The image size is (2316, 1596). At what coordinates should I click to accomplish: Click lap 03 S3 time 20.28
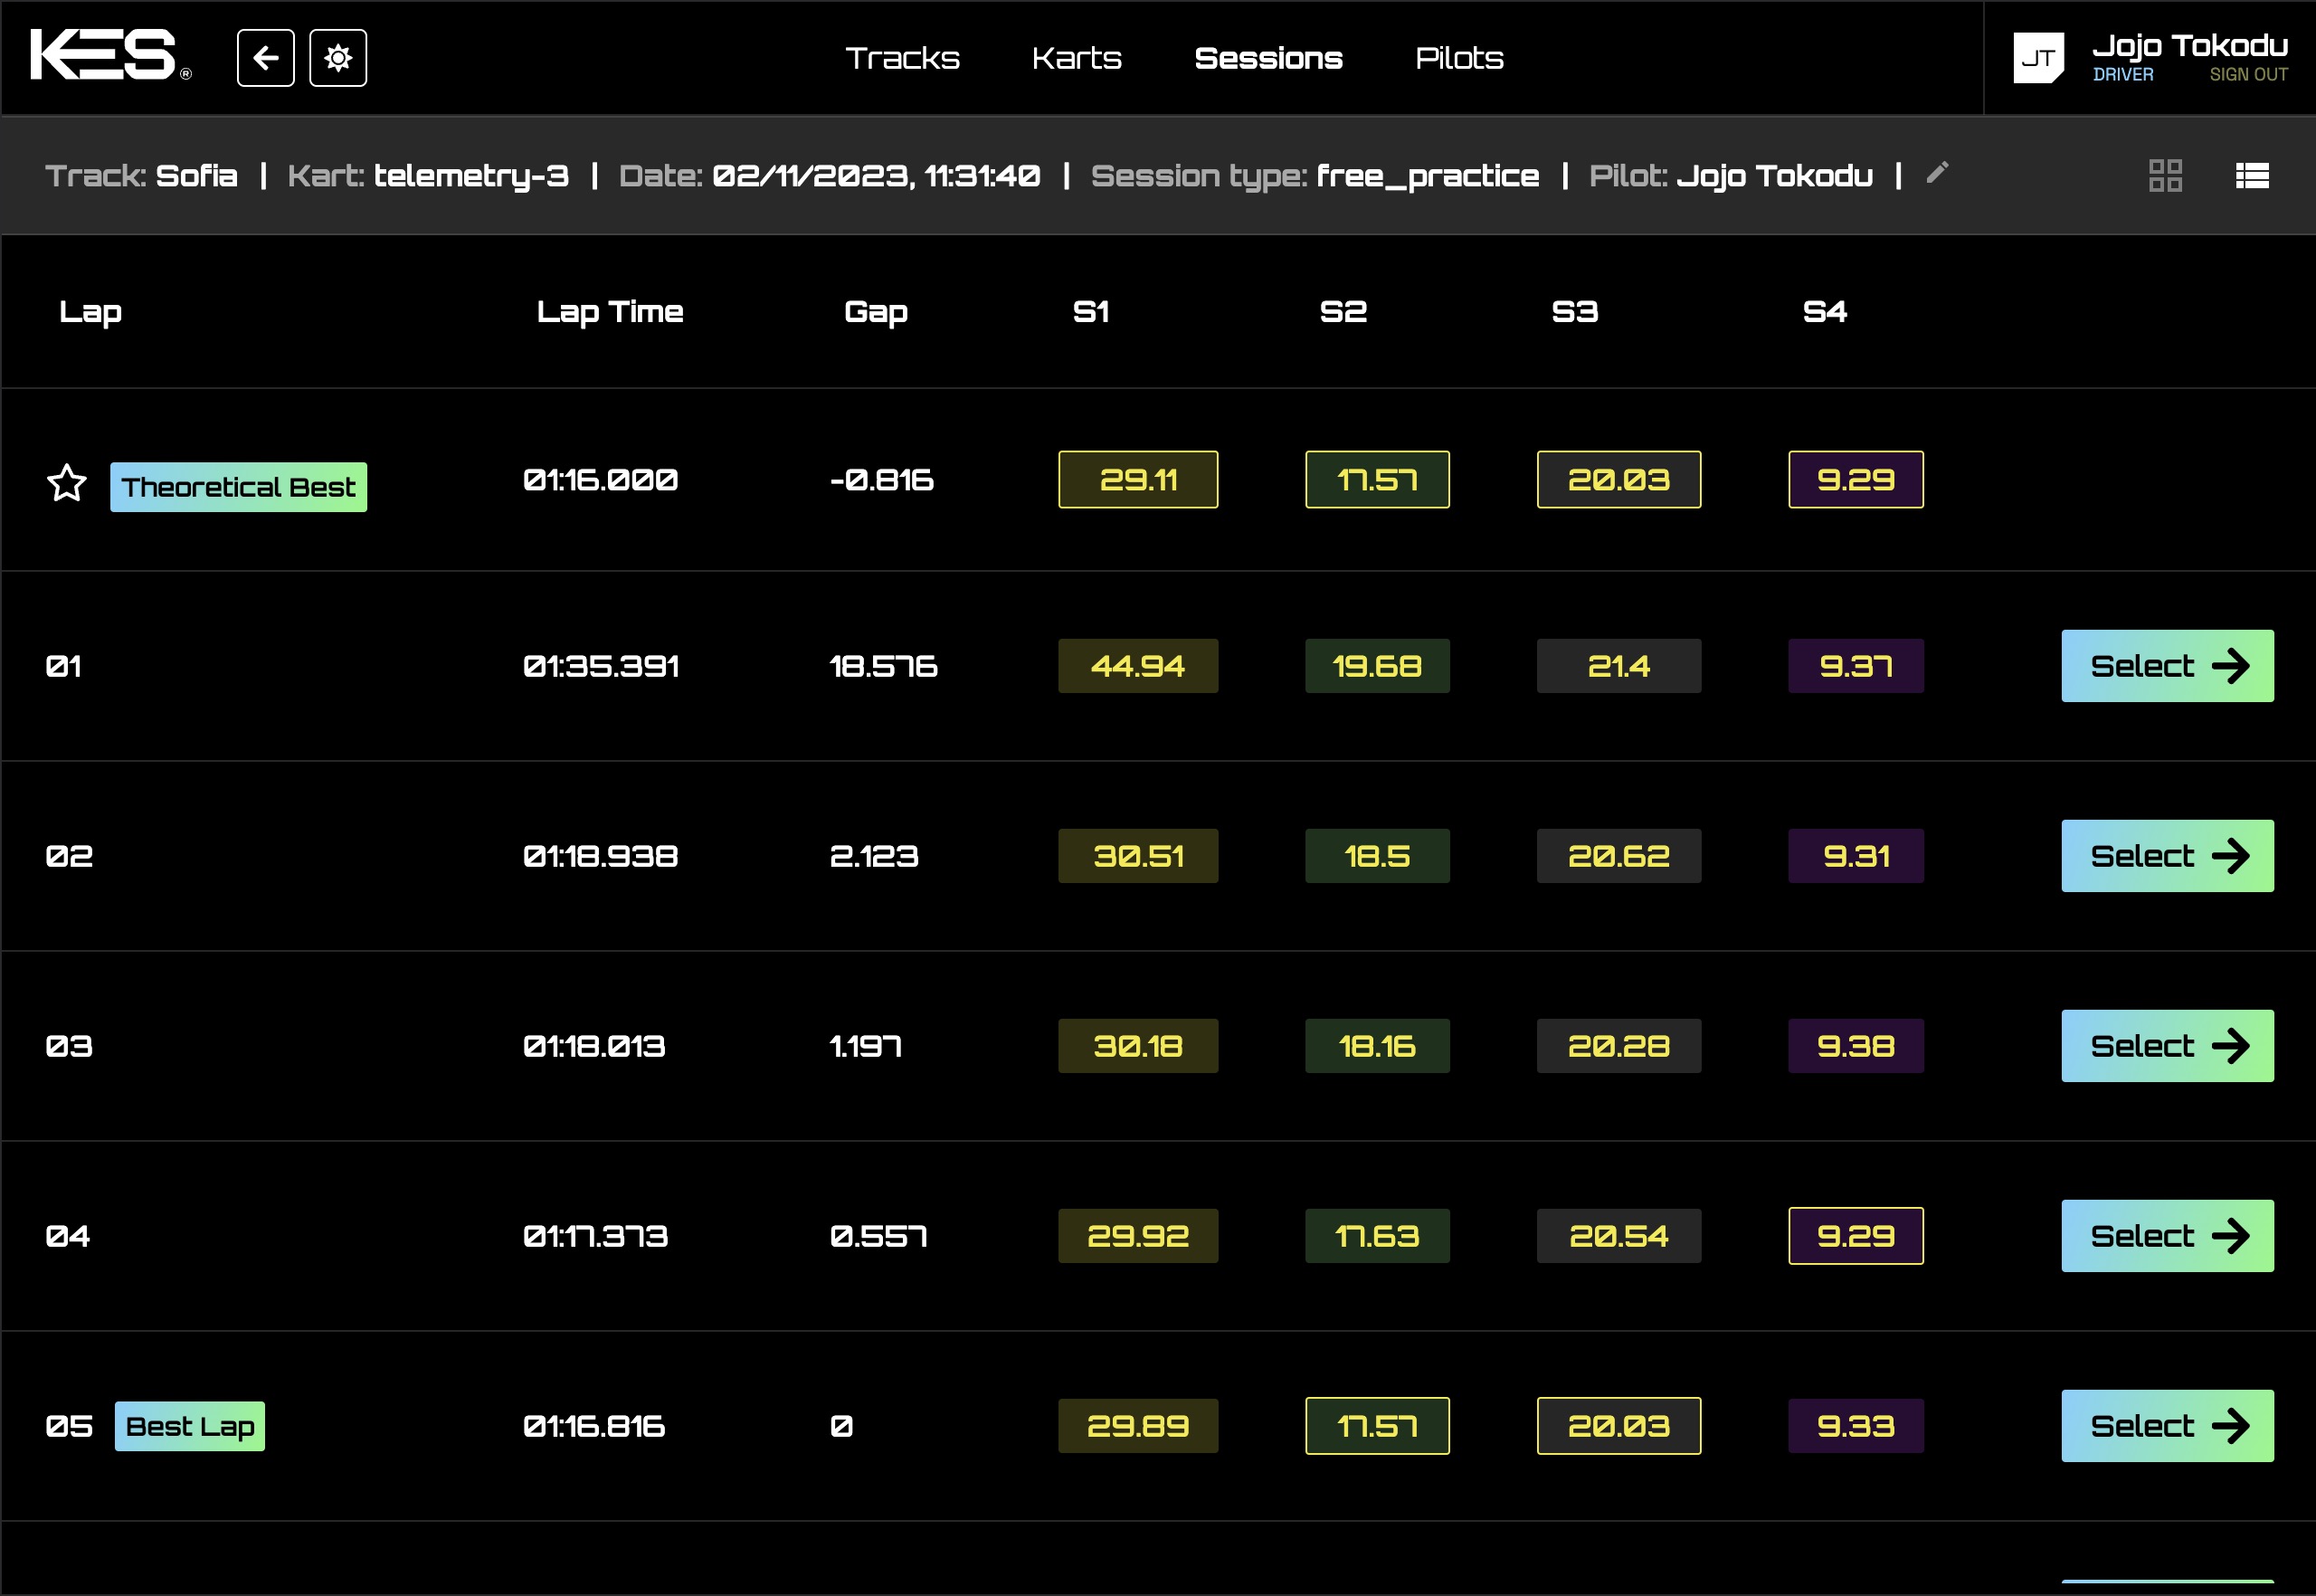pos(1619,1046)
